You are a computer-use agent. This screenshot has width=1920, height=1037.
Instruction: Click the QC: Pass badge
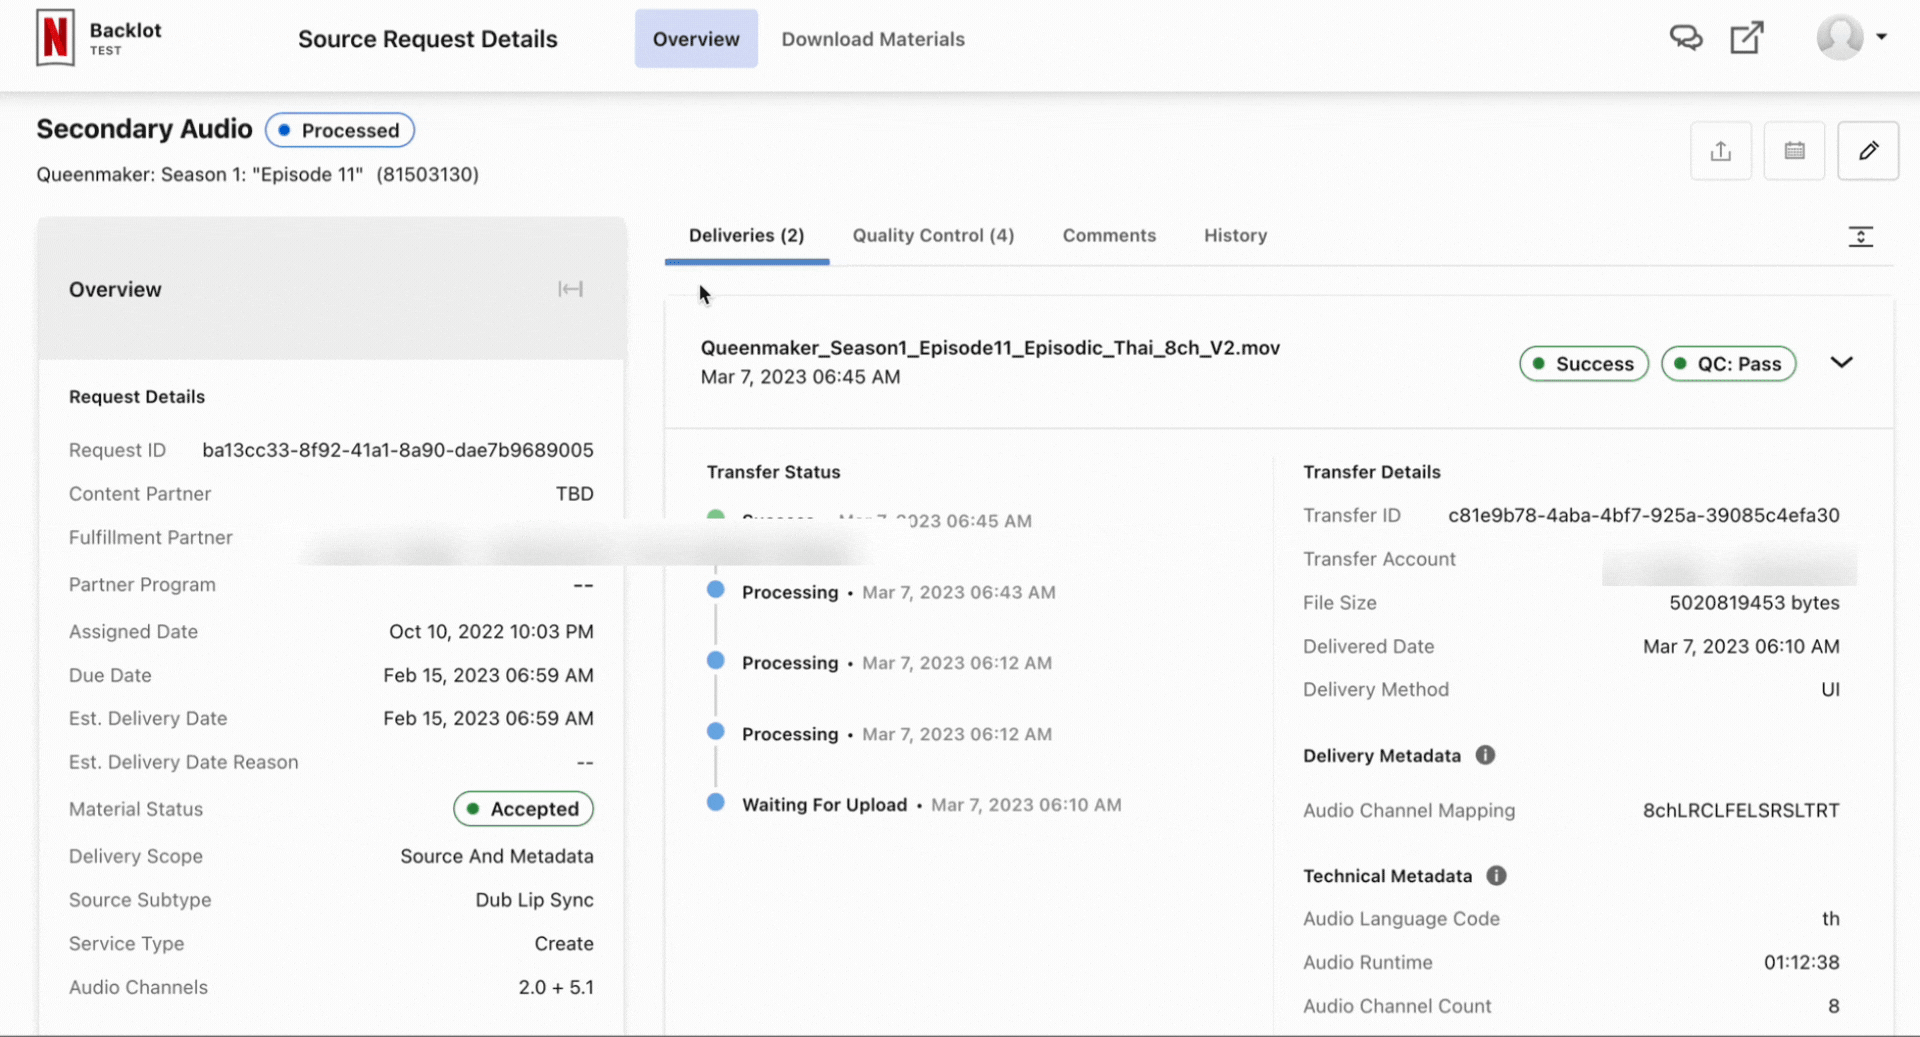(x=1728, y=364)
